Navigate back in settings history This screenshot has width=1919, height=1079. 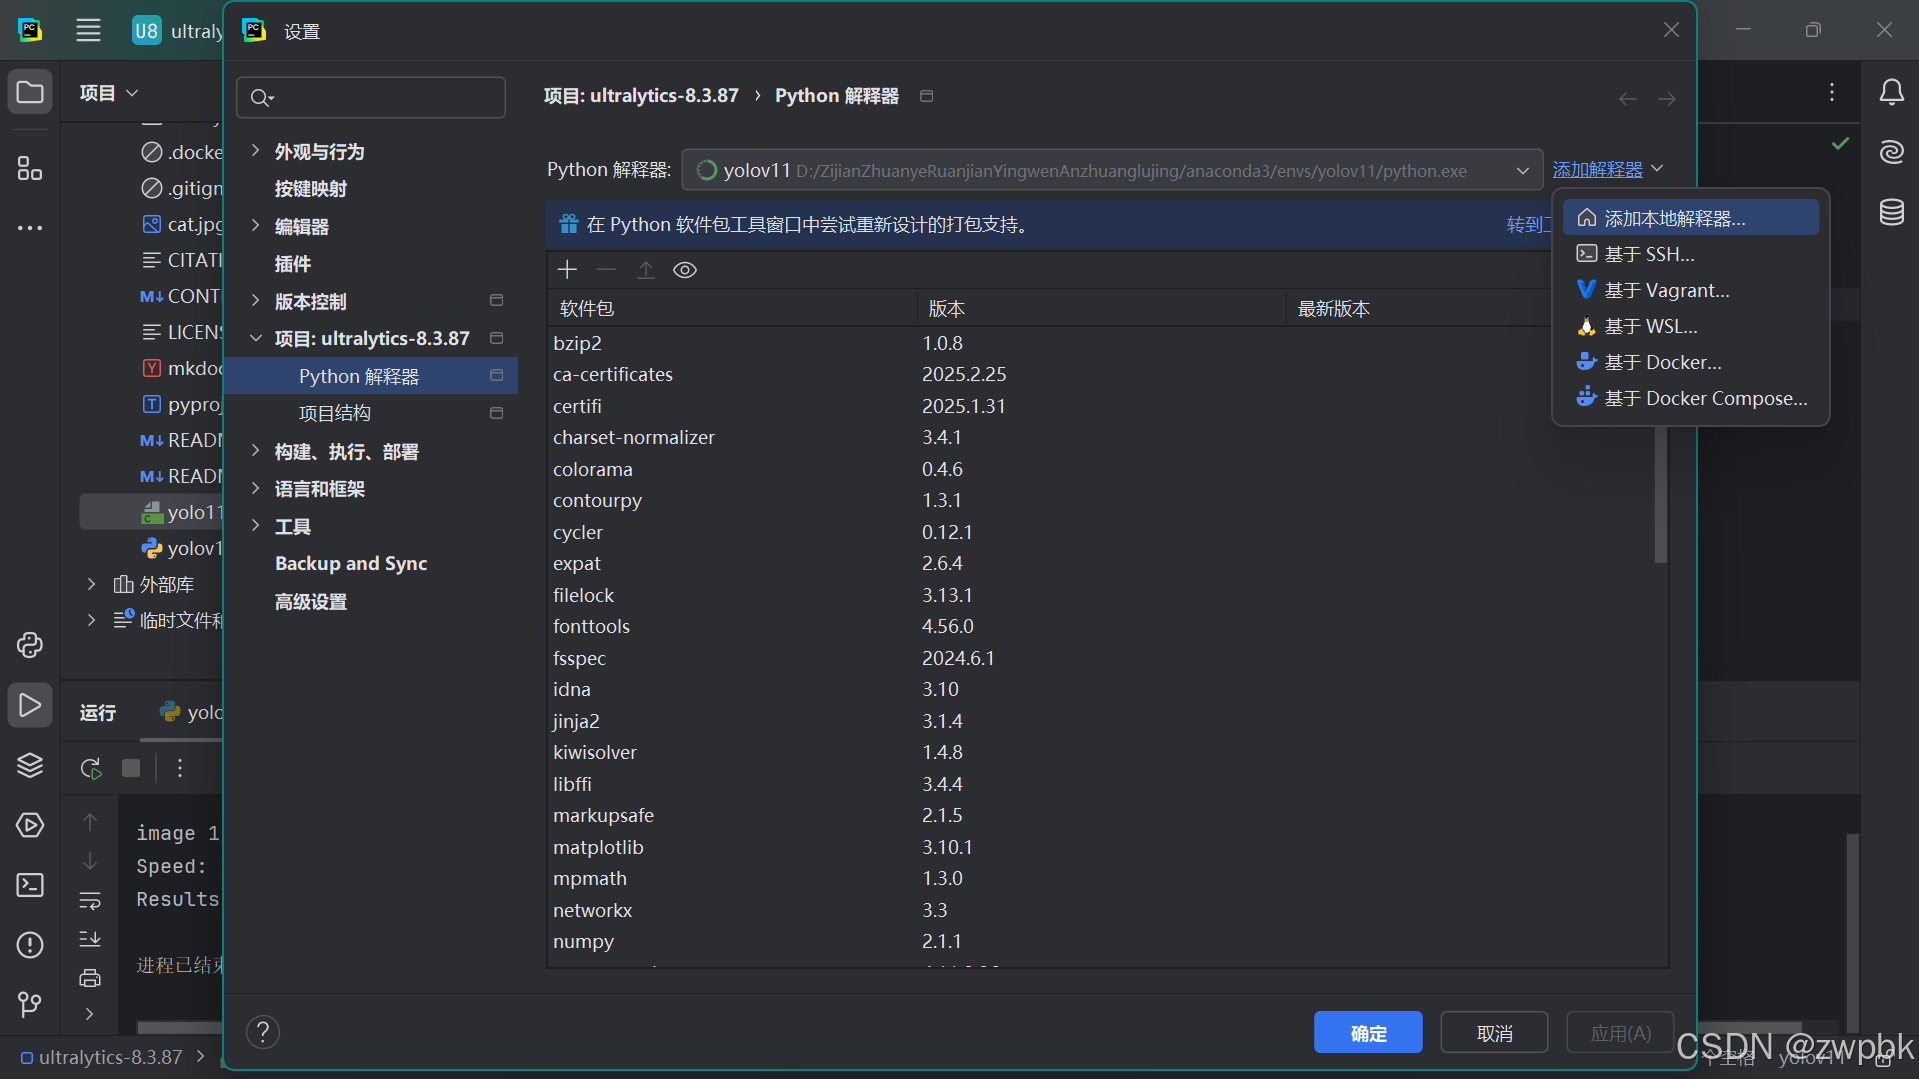tap(1628, 99)
